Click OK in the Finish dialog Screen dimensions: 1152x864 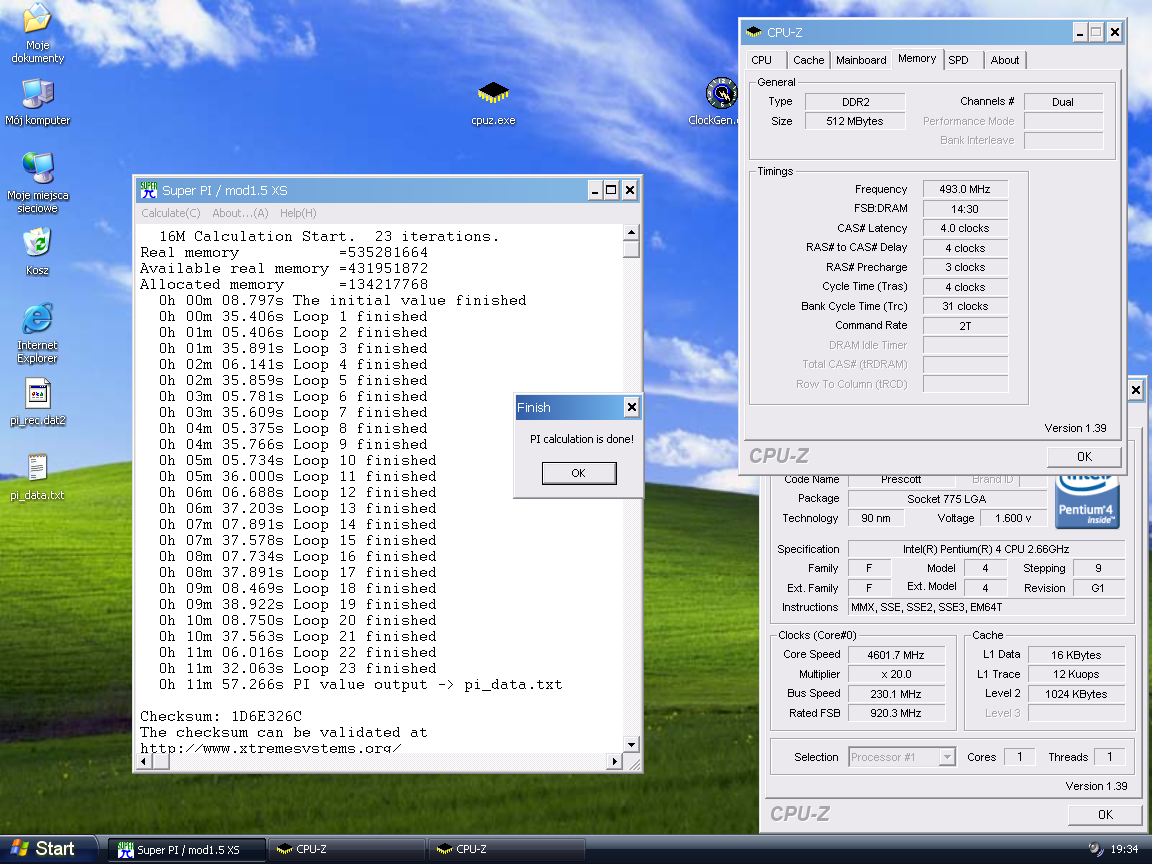point(578,473)
